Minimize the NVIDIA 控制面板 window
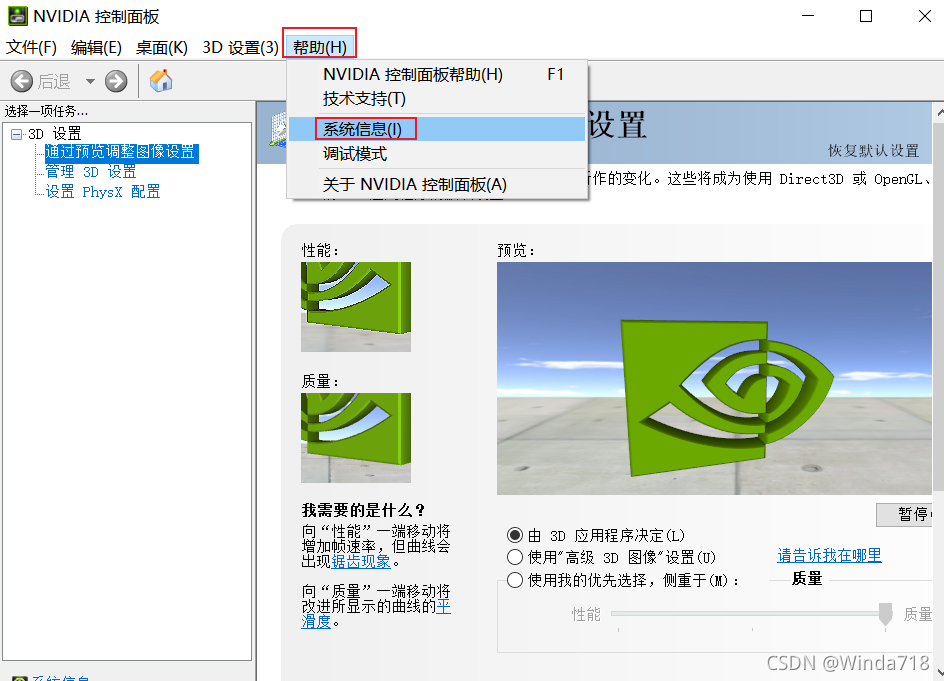Viewport: 944px width, 681px height. click(x=808, y=16)
